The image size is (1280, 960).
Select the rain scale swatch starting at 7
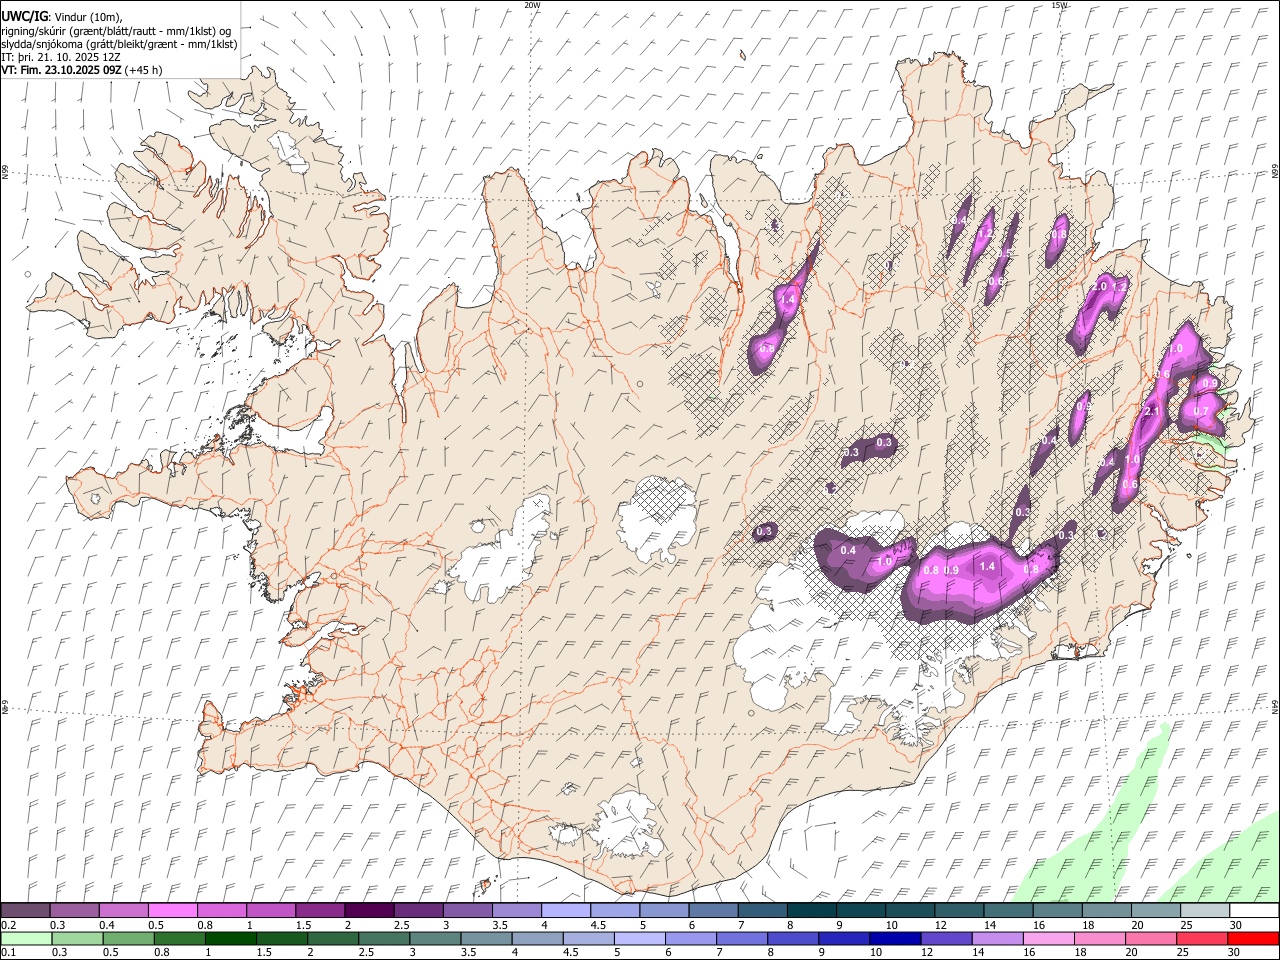point(742,938)
